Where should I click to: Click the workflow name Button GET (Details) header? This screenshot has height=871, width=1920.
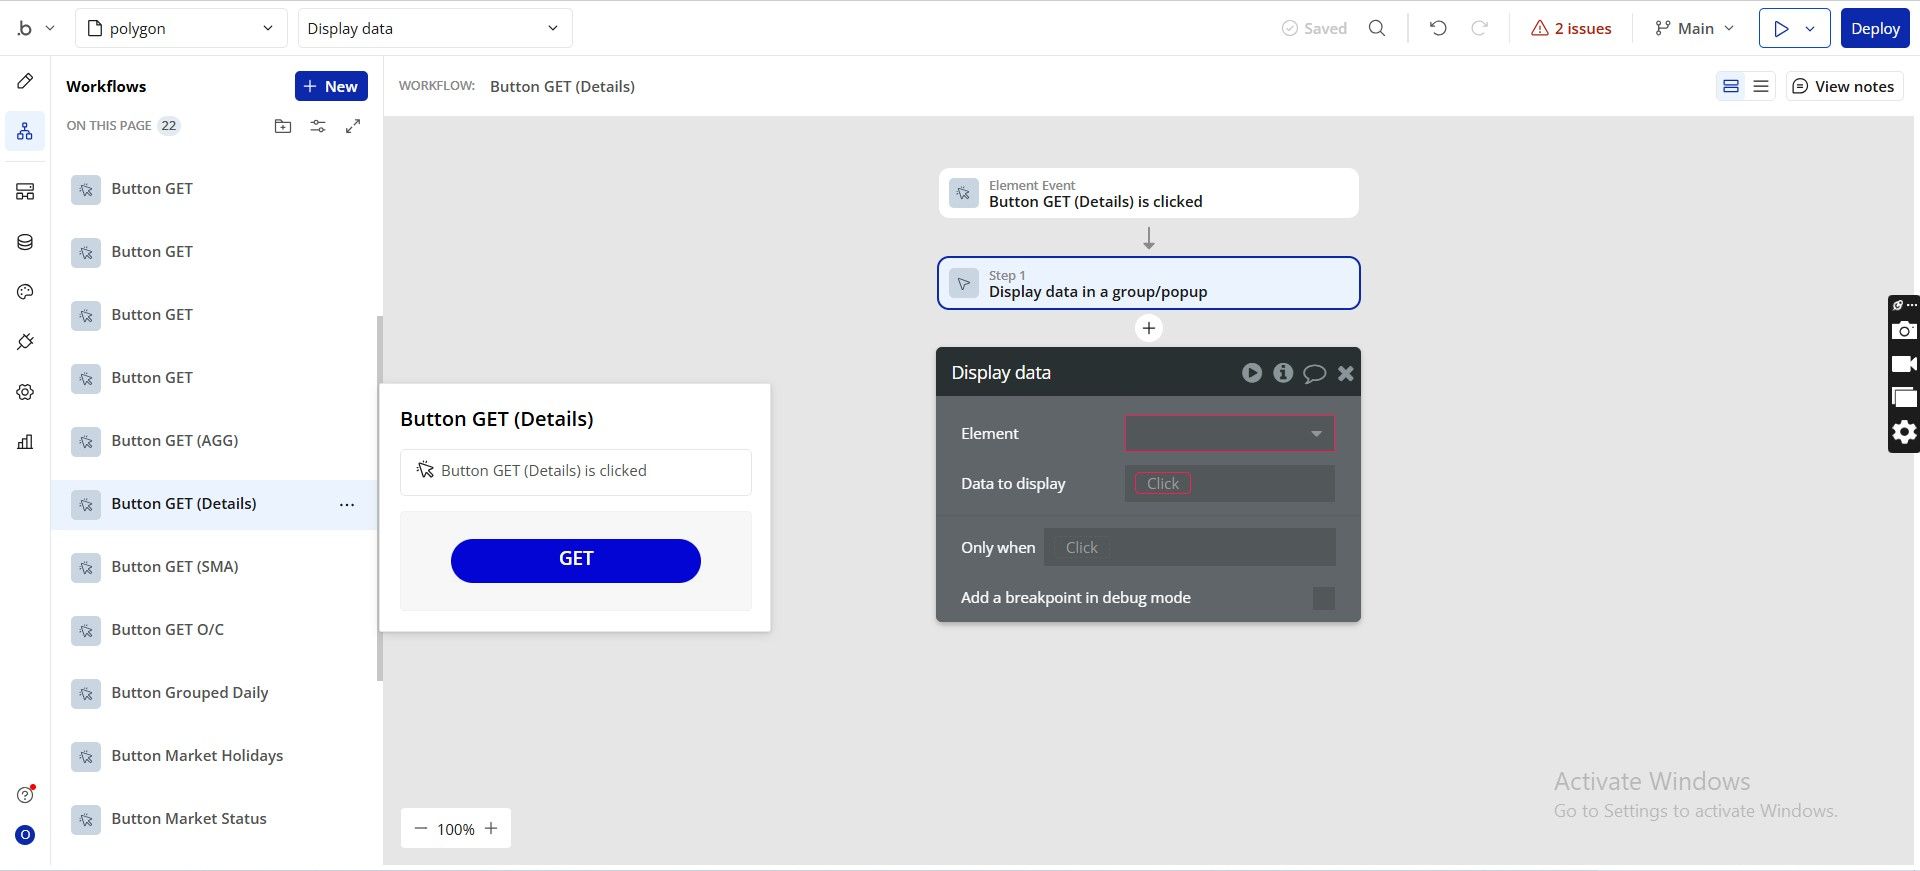coord(562,86)
